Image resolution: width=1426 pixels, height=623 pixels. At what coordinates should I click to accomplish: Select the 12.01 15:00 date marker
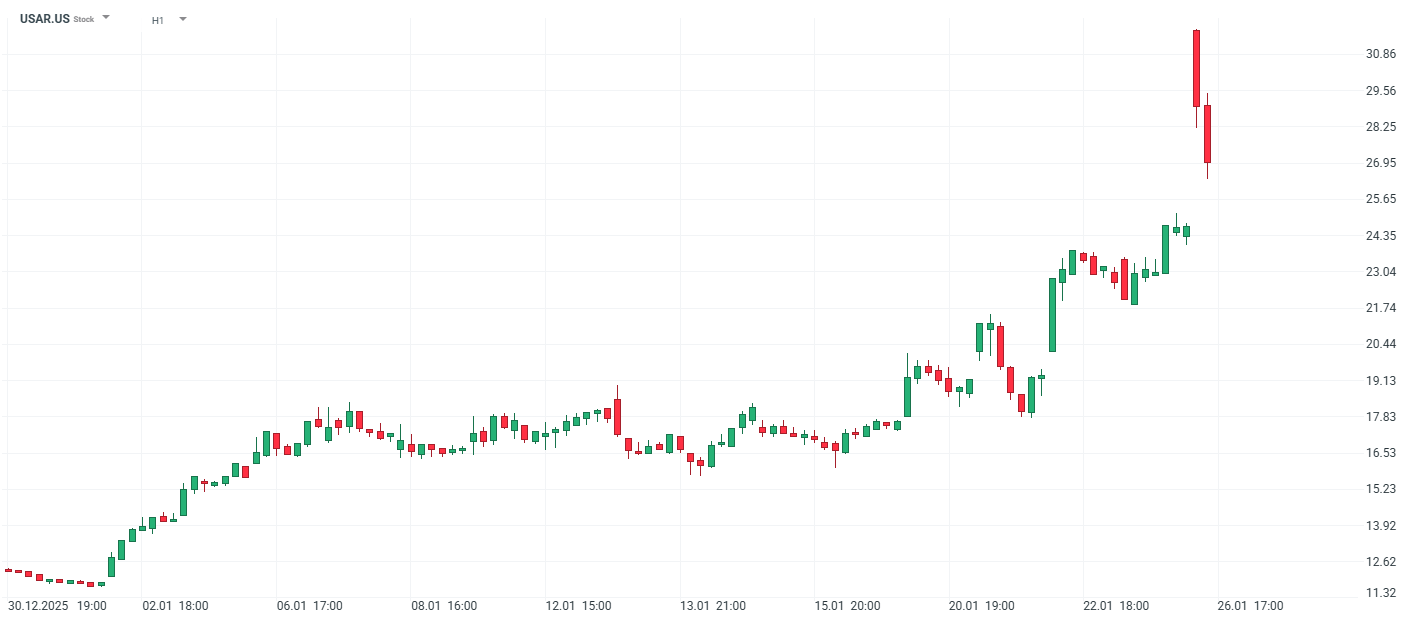pyautogui.click(x=579, y=606)
